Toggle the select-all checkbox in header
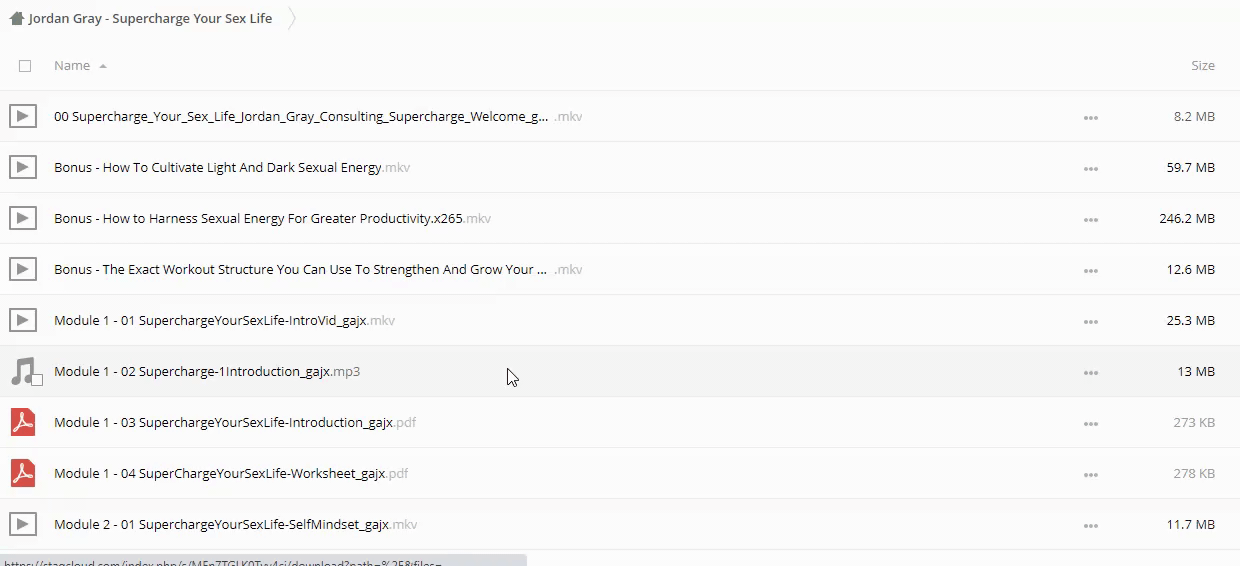The height and width of the screenshot is (566, 1240). click(x=25, y=66)
